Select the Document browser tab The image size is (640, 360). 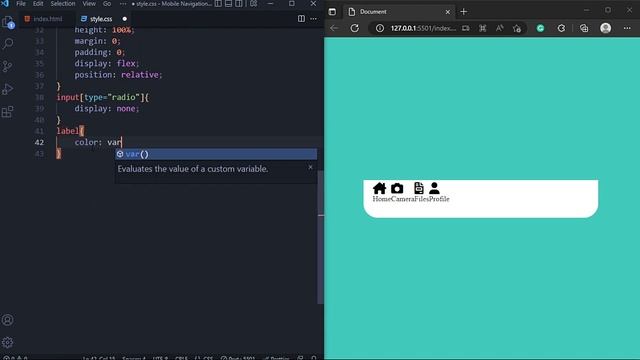(x=398, y=12)
